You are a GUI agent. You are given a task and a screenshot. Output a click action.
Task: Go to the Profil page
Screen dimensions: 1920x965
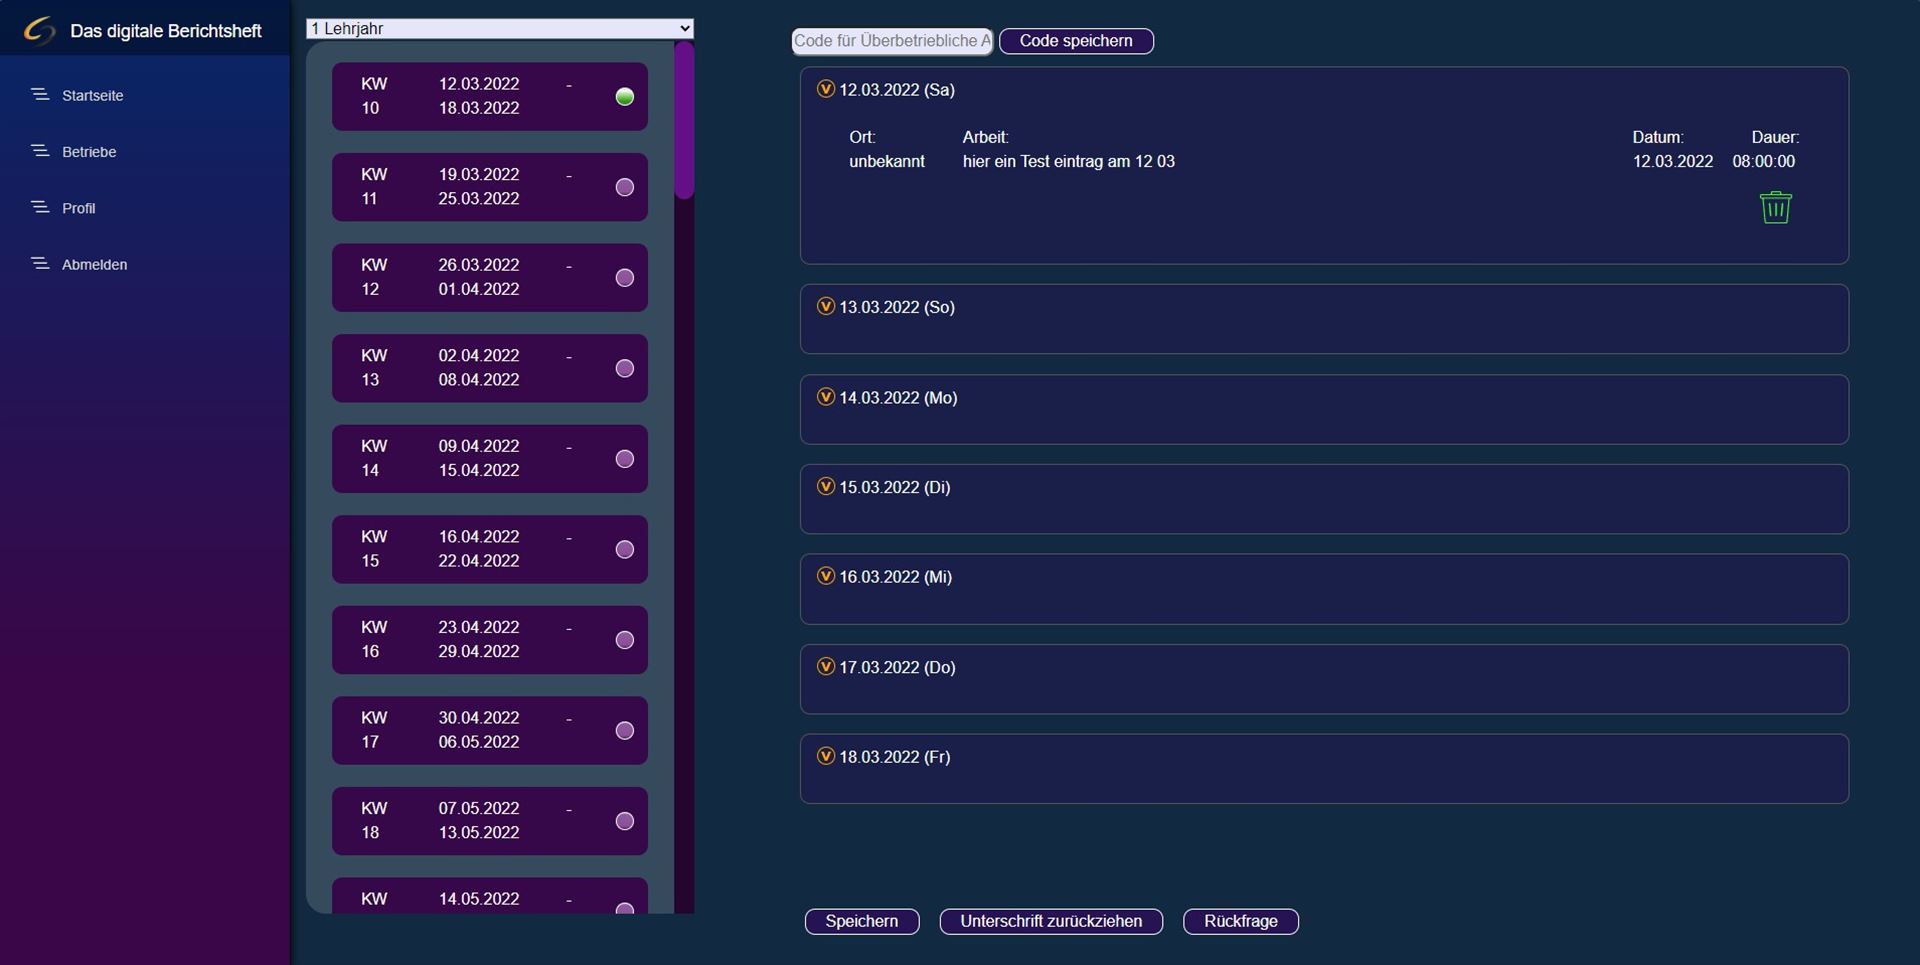[x=79, y=208]
